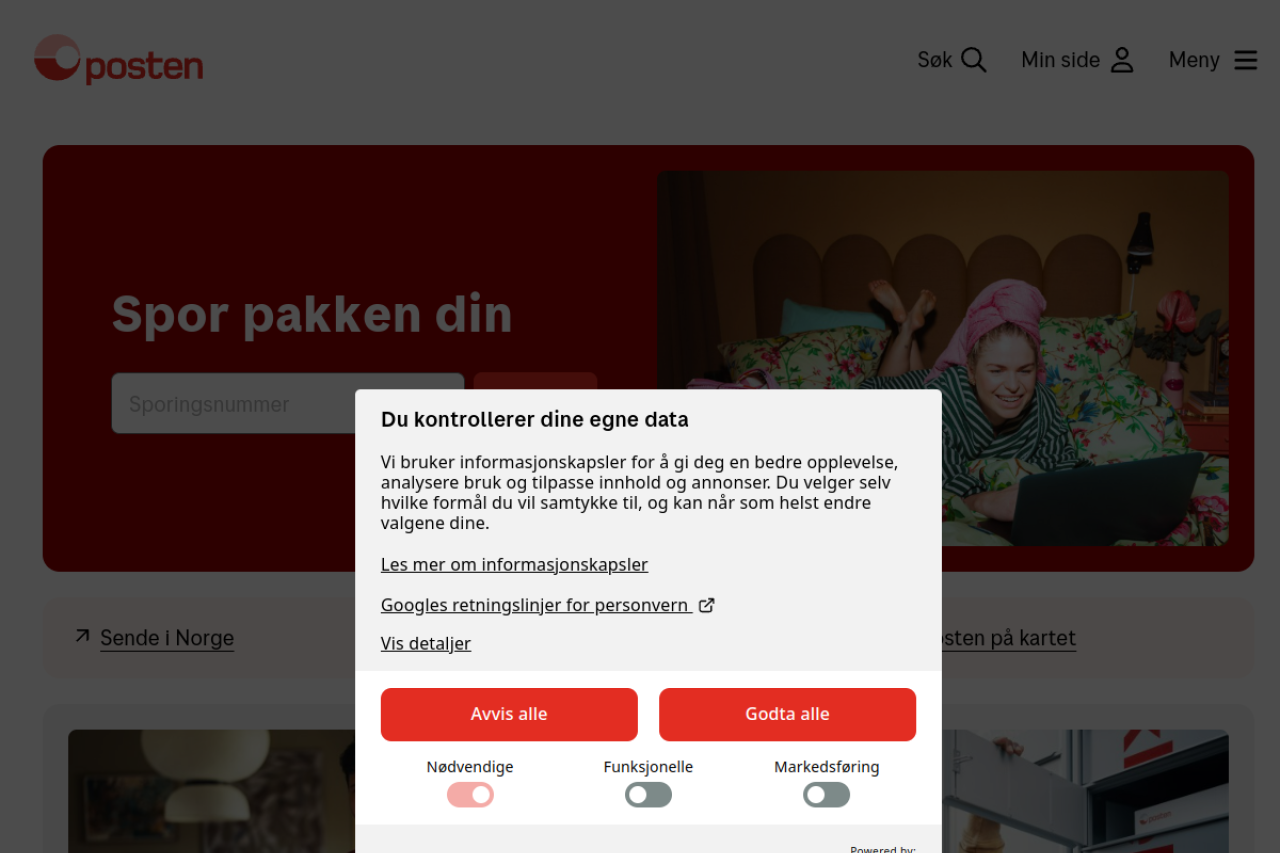Click the hero photo of woman with laptop
This screenshot has height=853, width=1280.
(x=943, y=358)
